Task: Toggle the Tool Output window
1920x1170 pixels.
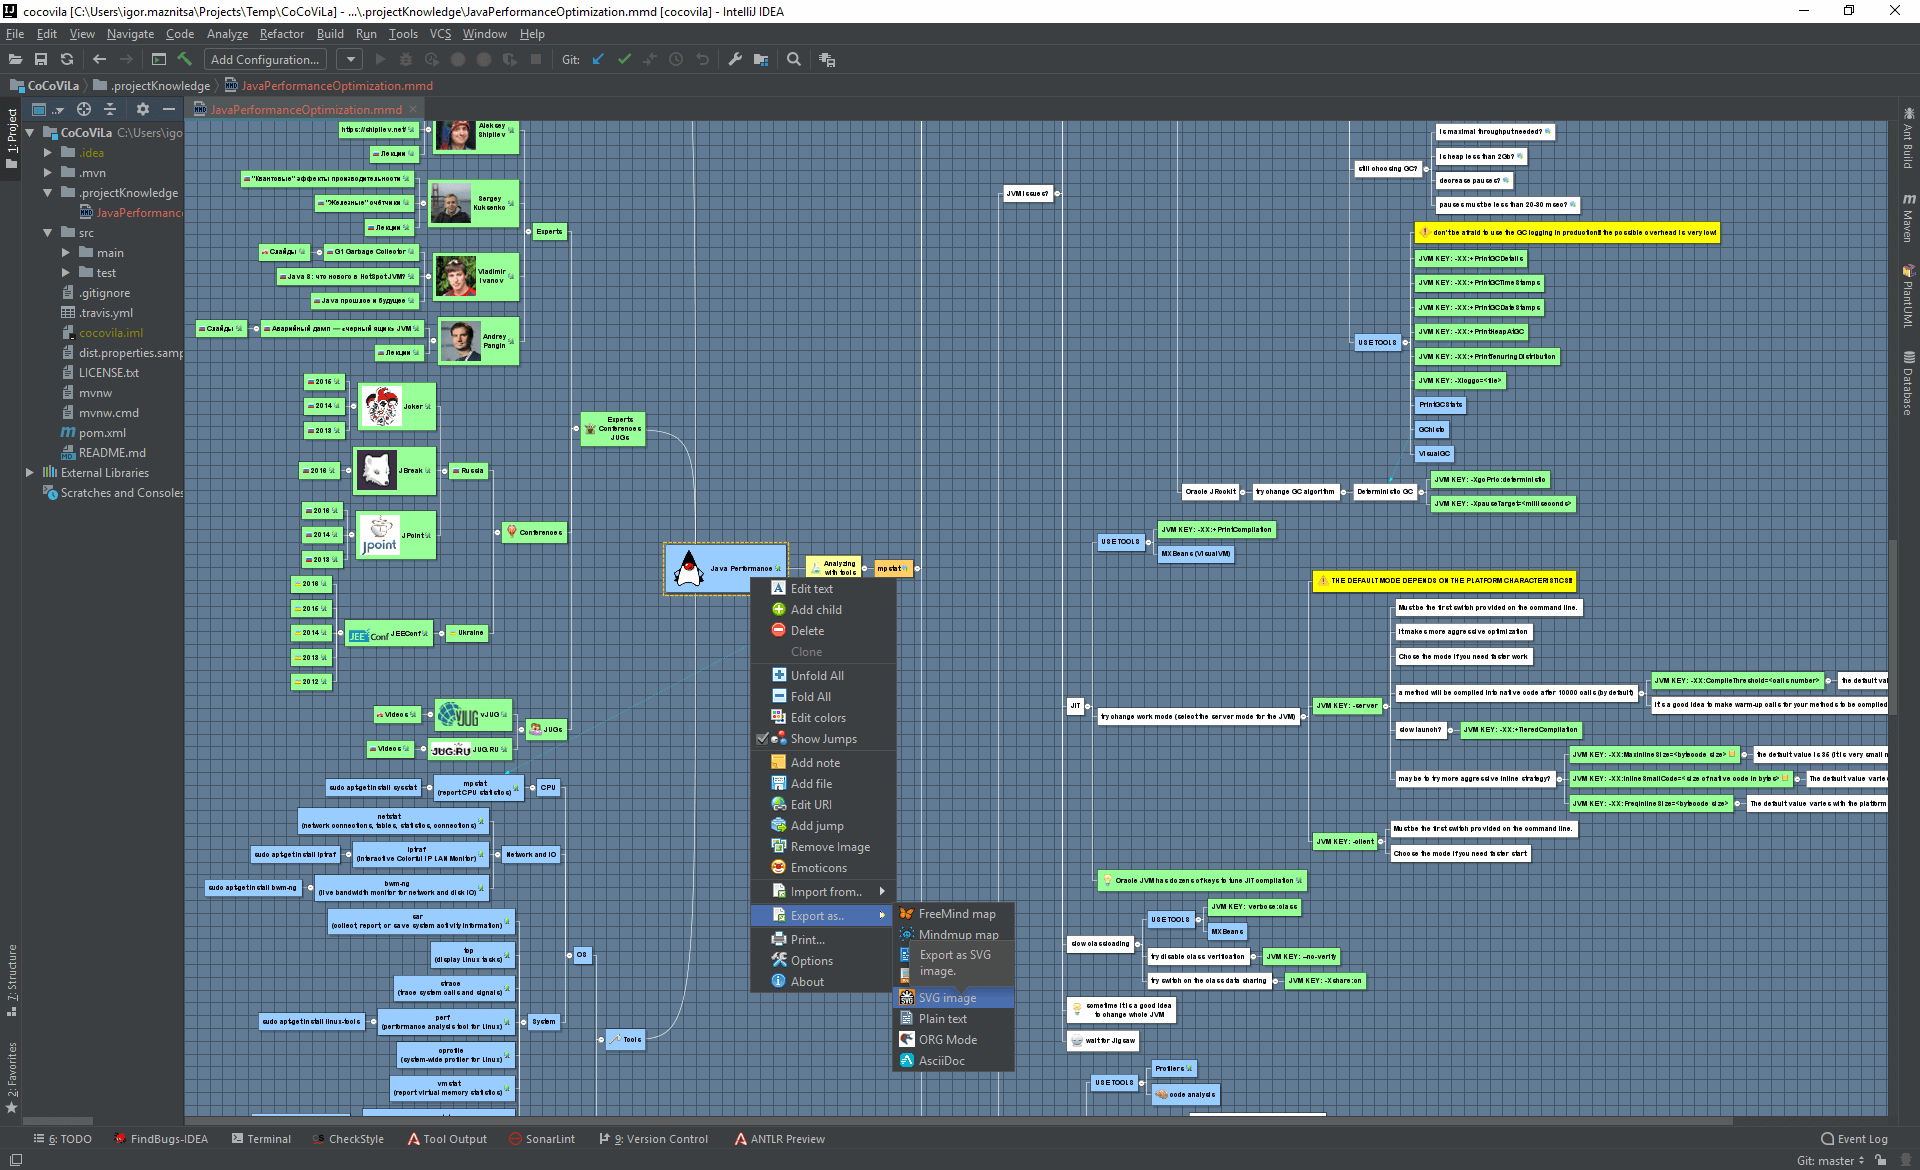Action: (447, 1139)
